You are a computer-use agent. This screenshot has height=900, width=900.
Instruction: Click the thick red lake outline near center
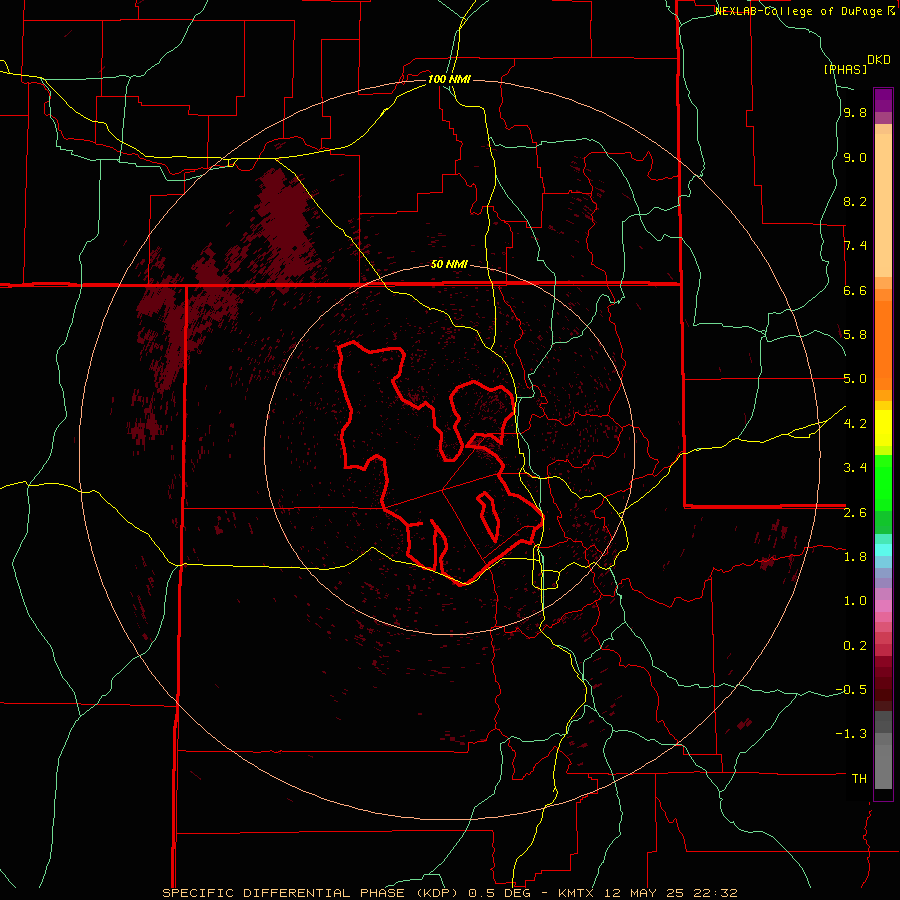tap(442, 462)
